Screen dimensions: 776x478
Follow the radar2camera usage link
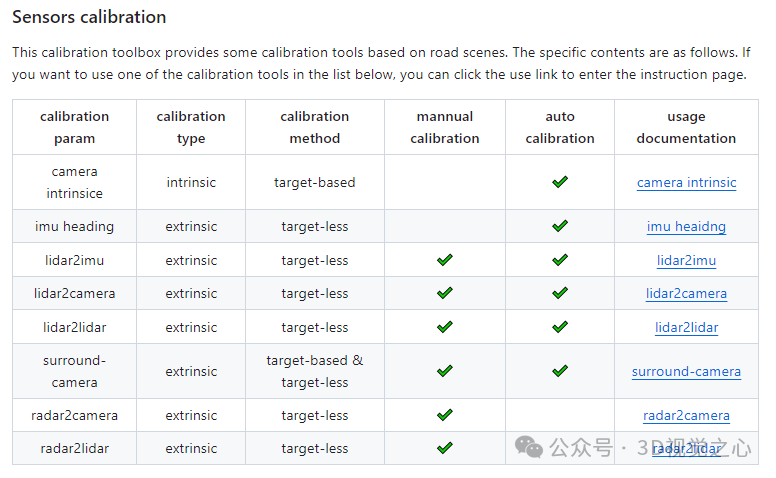pyautogui.click(x=686, y=416)
